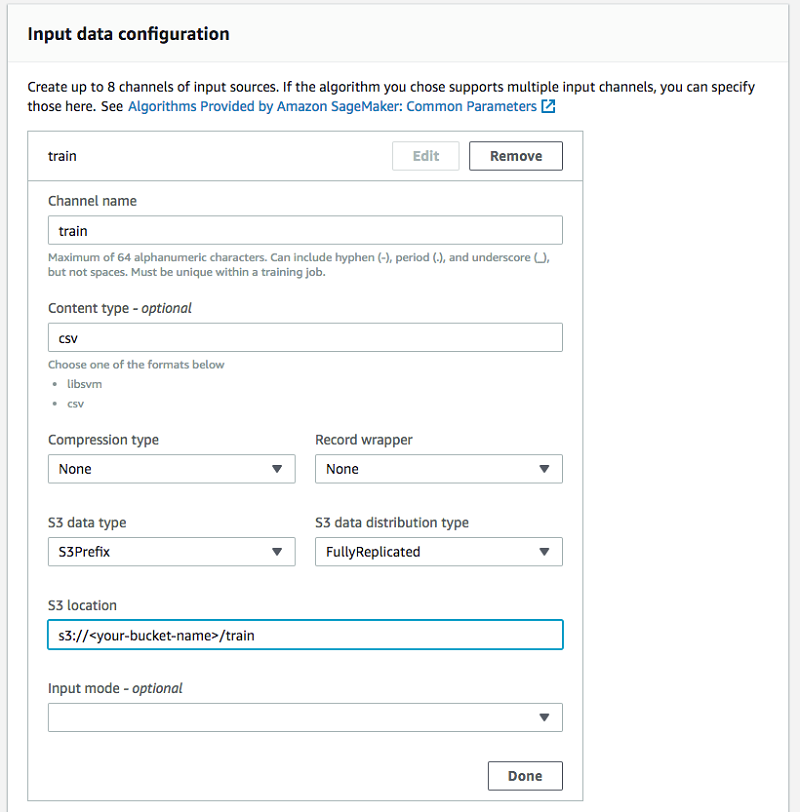This screenshot has height=812, width=800.
Task: Click into the Content type field containing csv
Action: pos(305,338)
